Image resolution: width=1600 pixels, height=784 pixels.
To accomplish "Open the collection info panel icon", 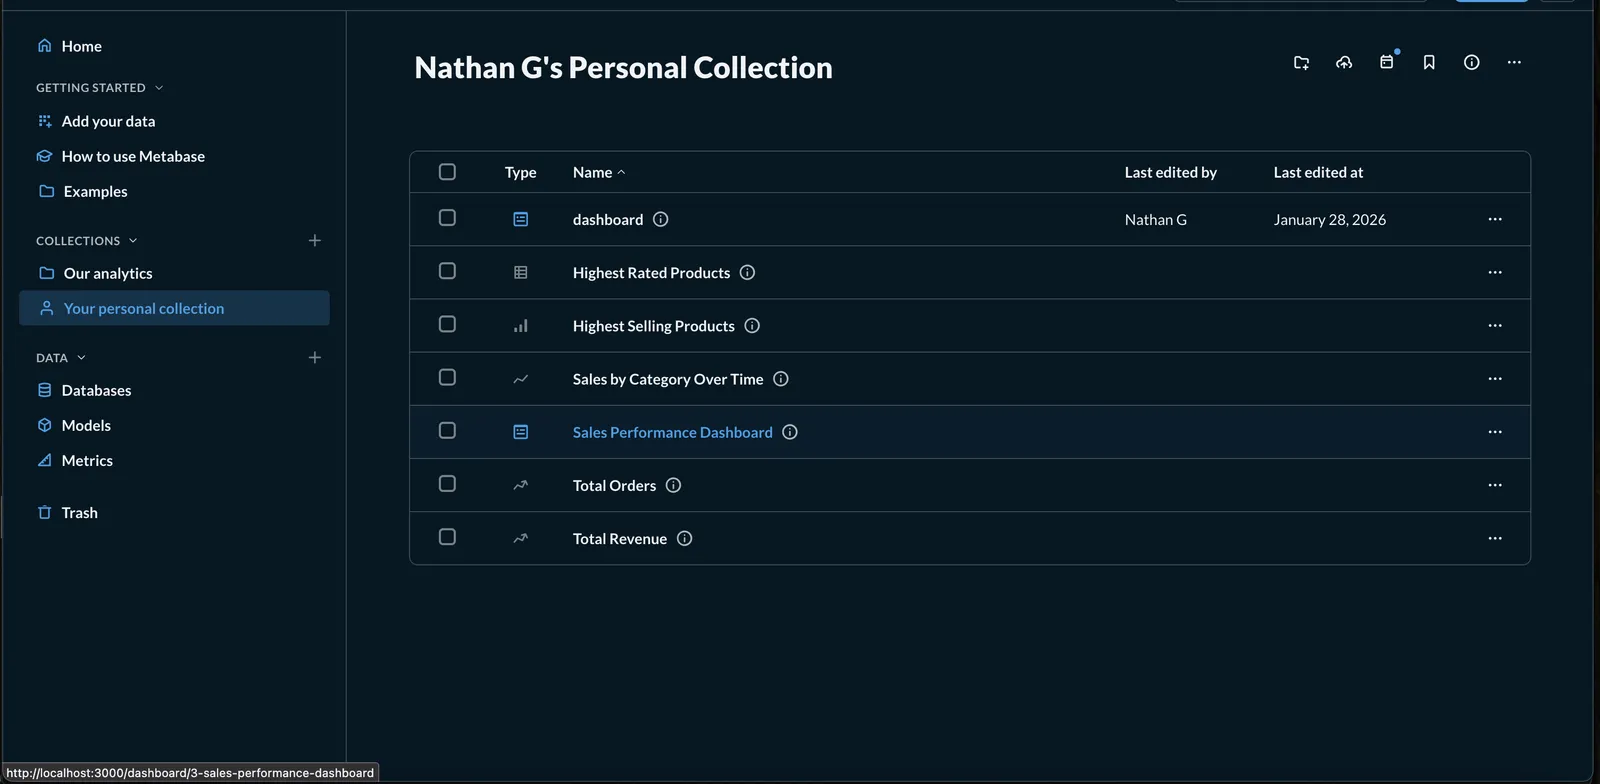I will tap(1472, 63).
